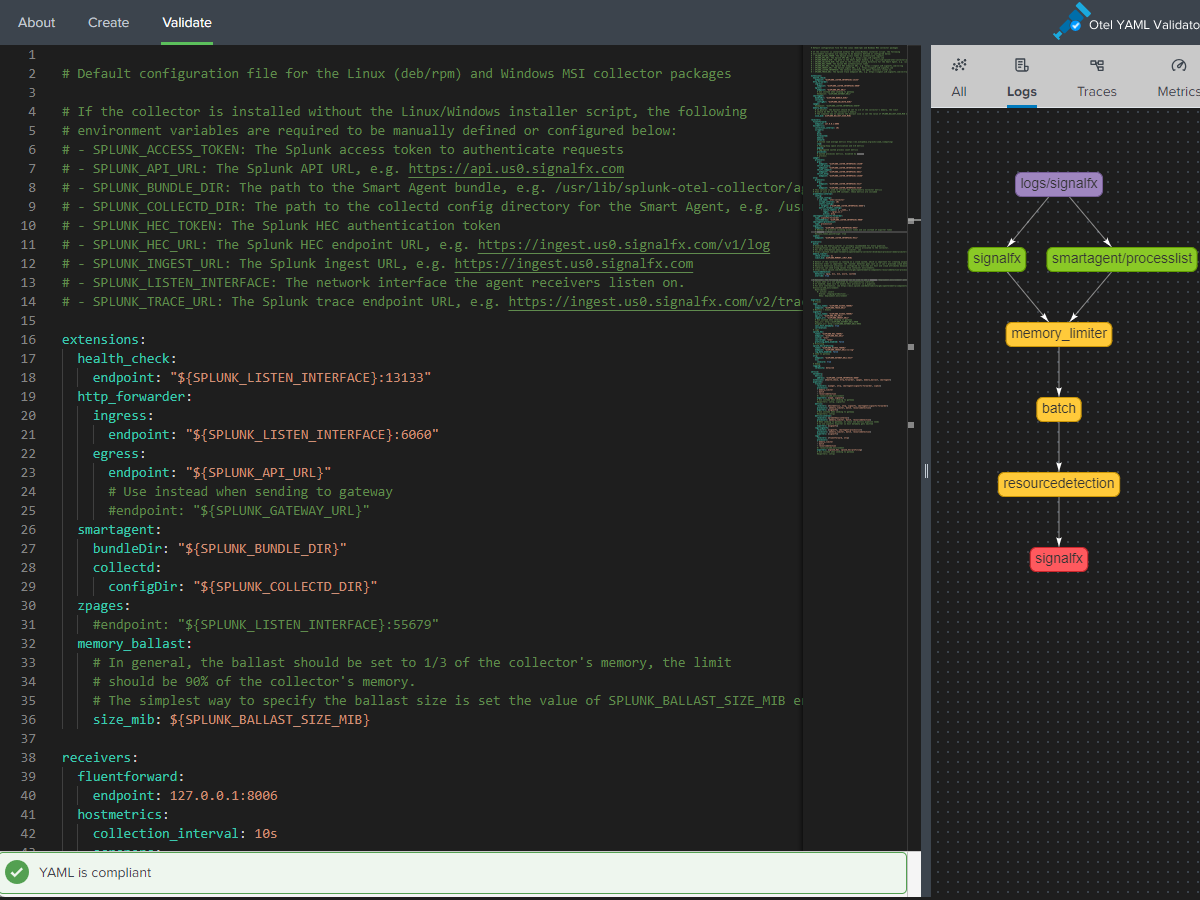Click the 'extensions:' key on line 16
The height and width of the screenshot is (900, 1200).
[104, 340]
